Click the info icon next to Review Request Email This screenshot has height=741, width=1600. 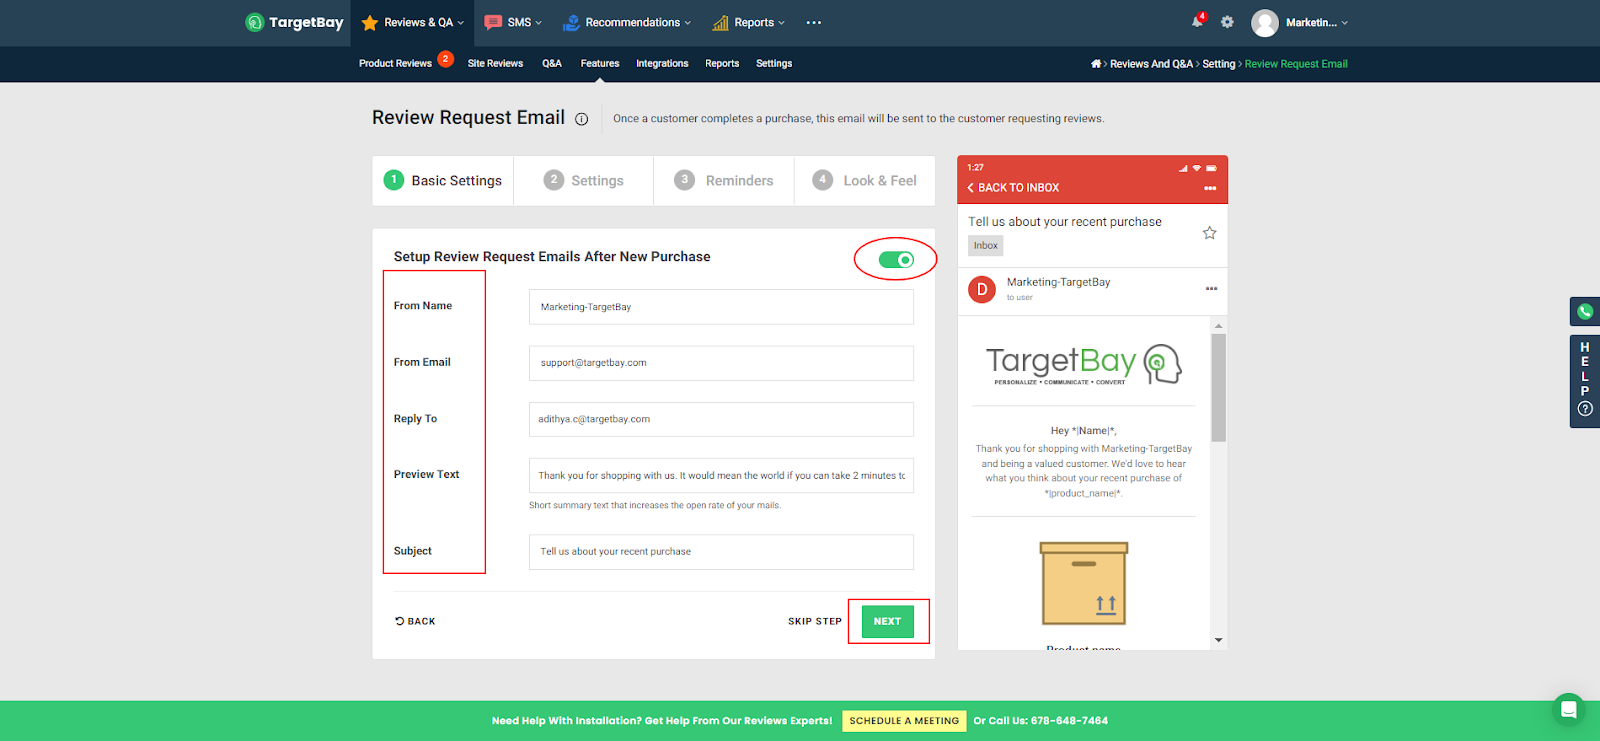[581, 119]
